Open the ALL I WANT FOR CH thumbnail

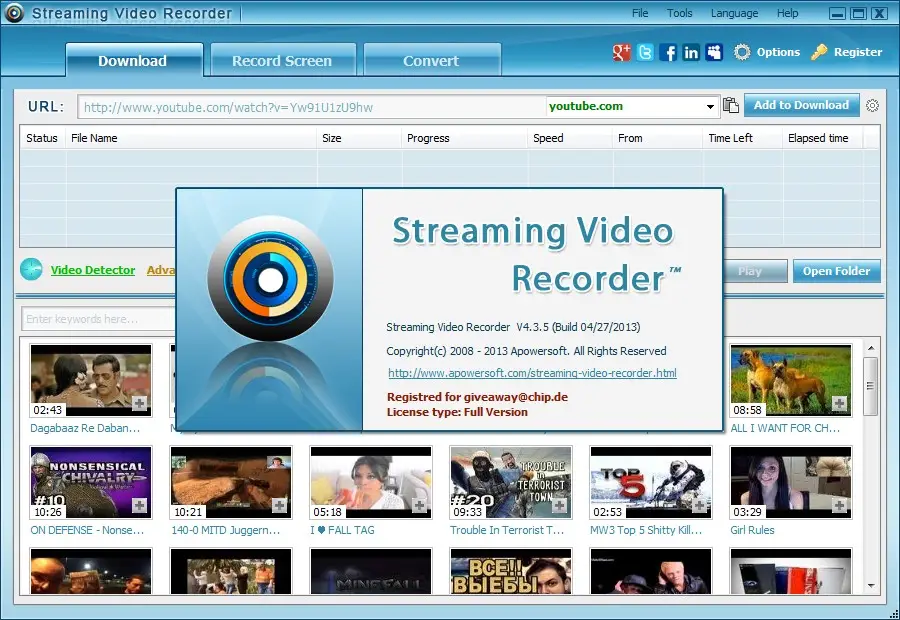click(x=791, y=380)
